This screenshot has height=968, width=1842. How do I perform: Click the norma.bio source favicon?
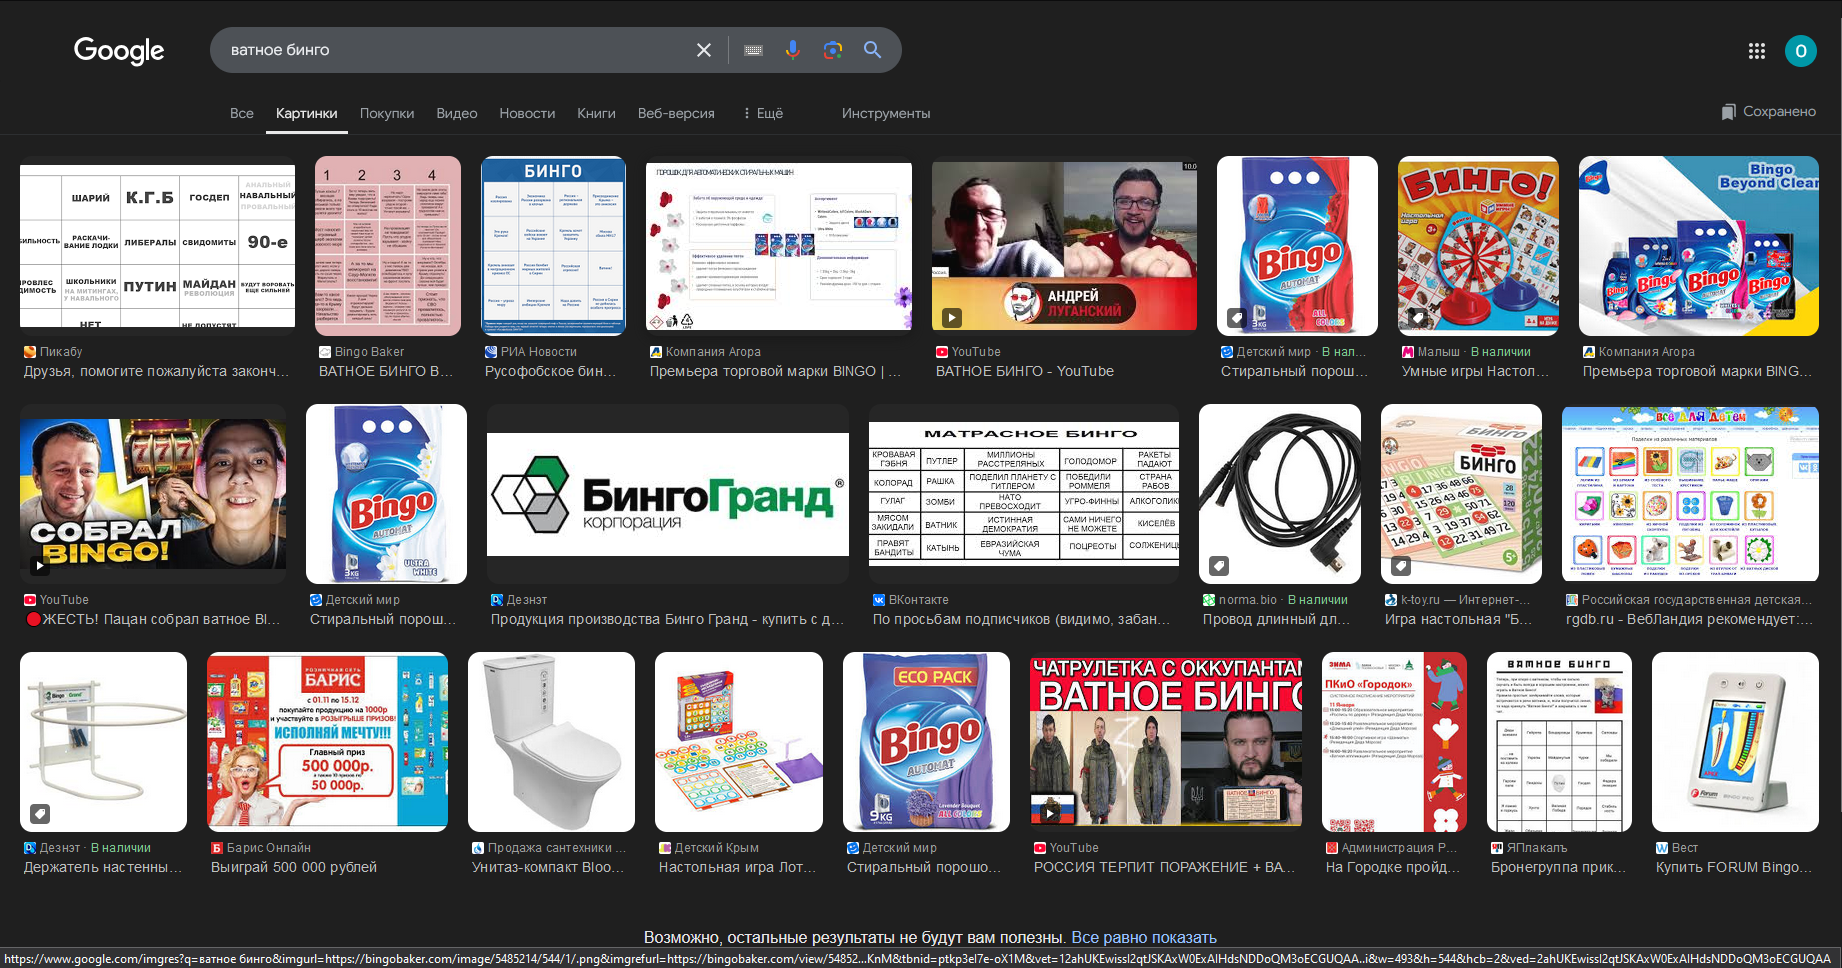[1209, 600]
